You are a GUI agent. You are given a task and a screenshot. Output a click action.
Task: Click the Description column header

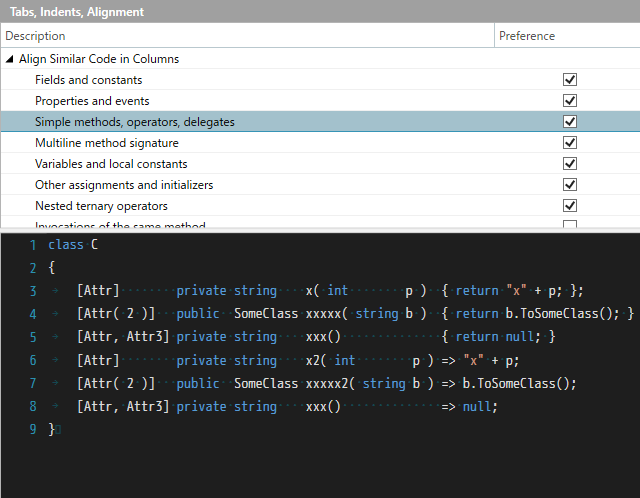pyautogui.click(x=247, y=36)
